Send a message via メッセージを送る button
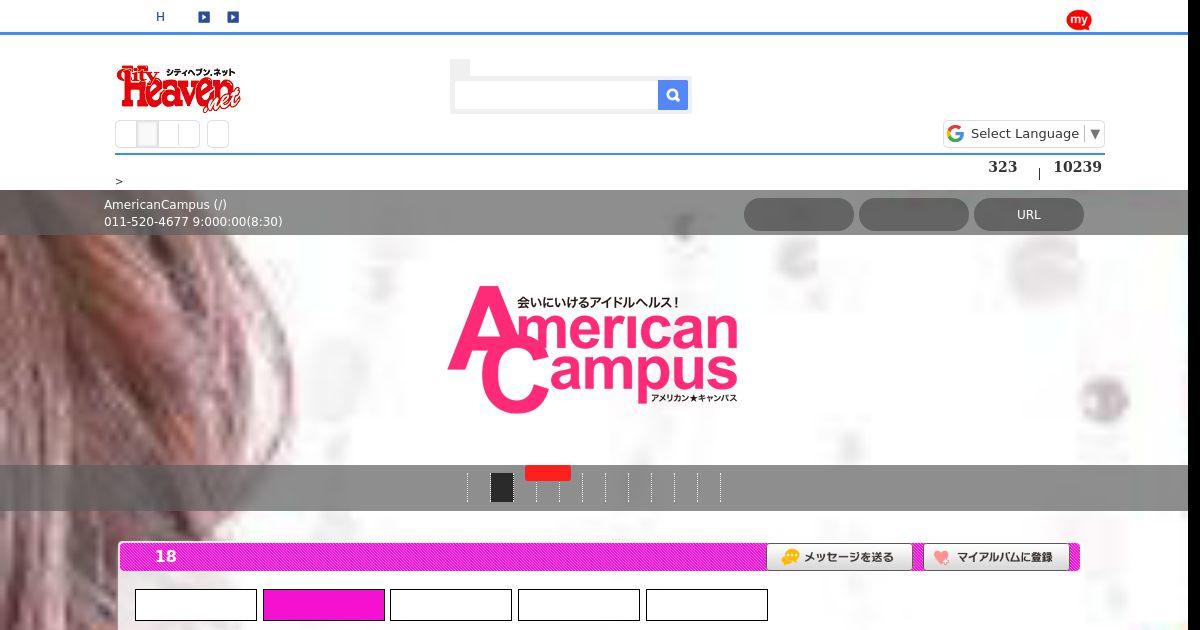Screen dimensions: 1200x630 [839, 557]
